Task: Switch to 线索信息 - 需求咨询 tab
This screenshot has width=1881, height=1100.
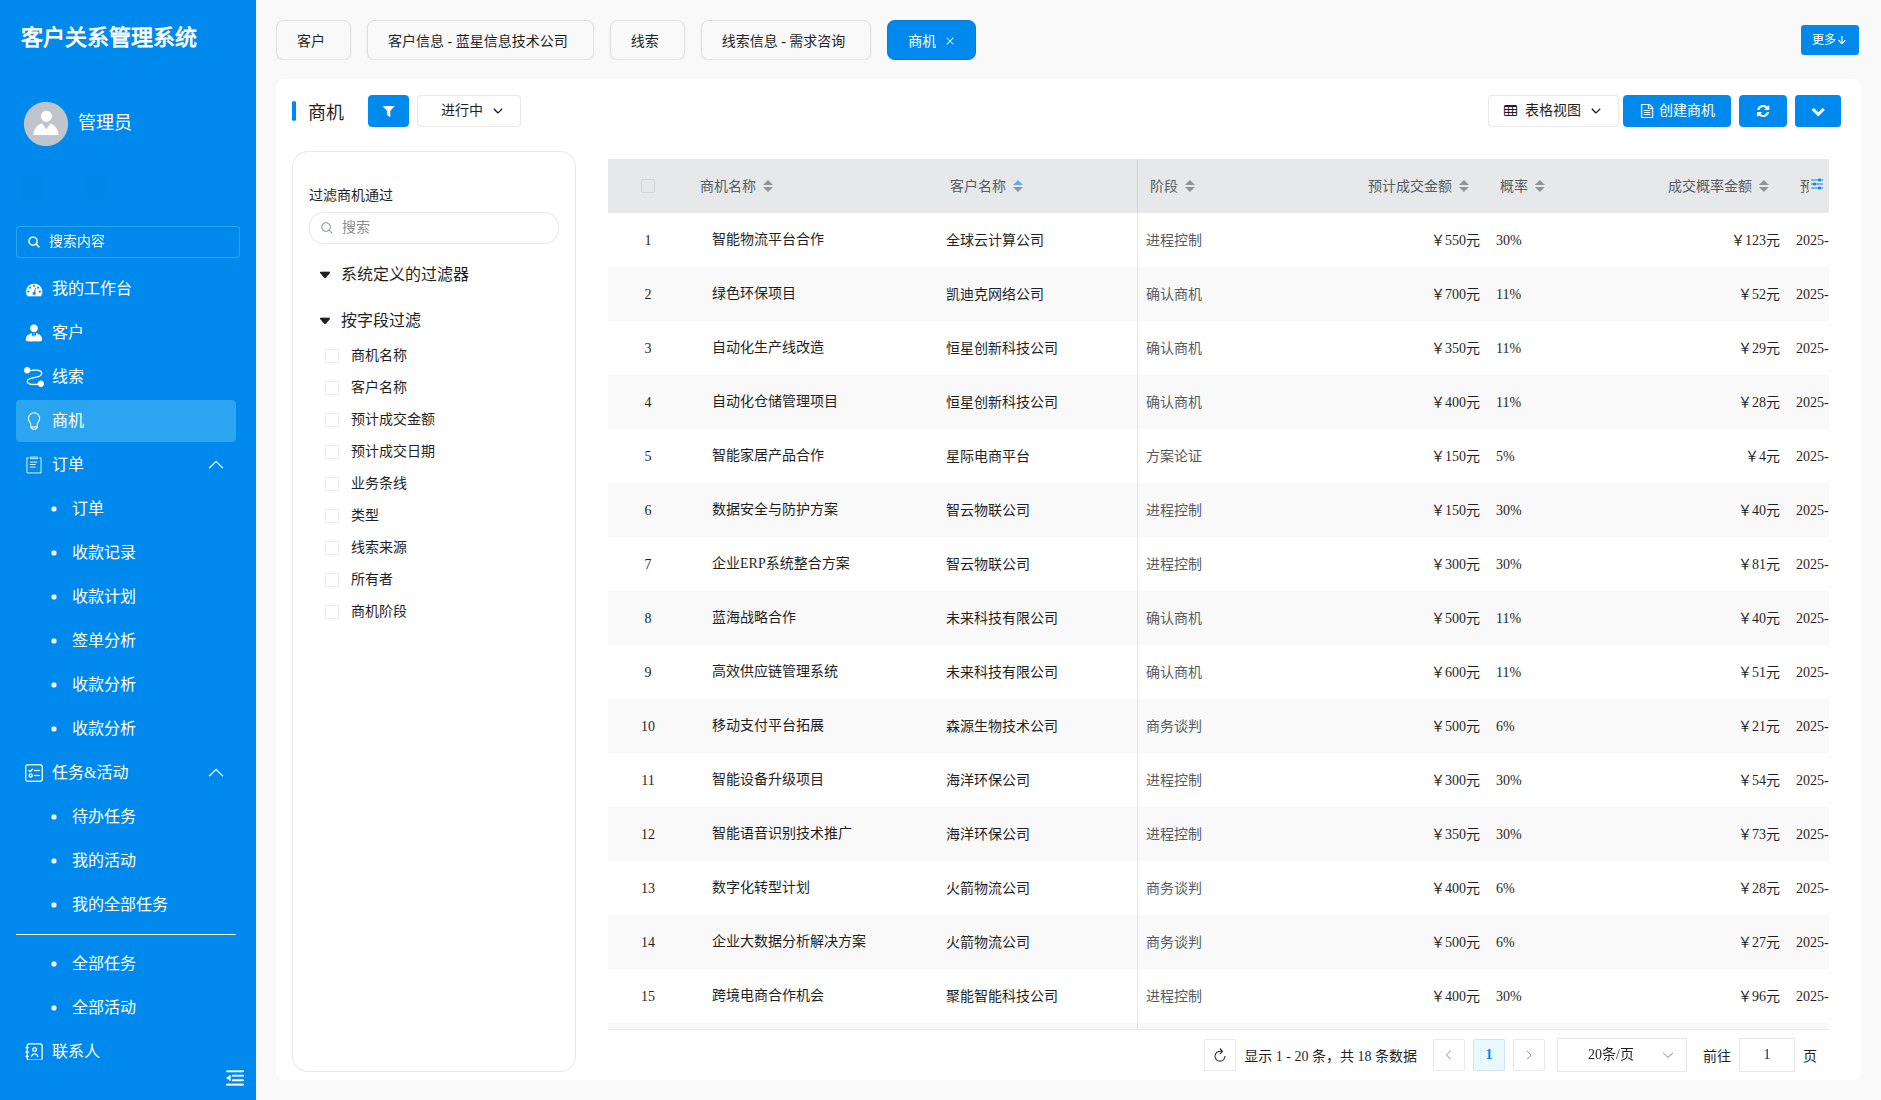Action: click(x=785, y=40)
